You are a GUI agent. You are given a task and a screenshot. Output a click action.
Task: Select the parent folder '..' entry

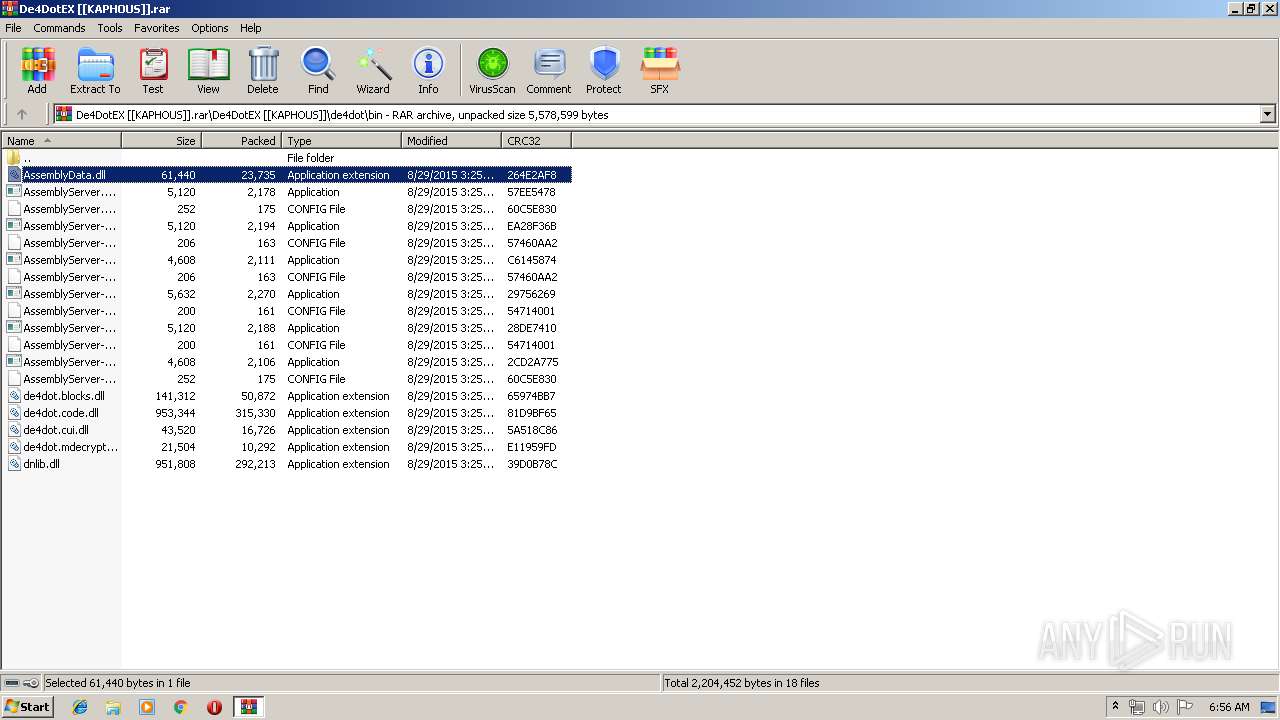click(287, 158)
